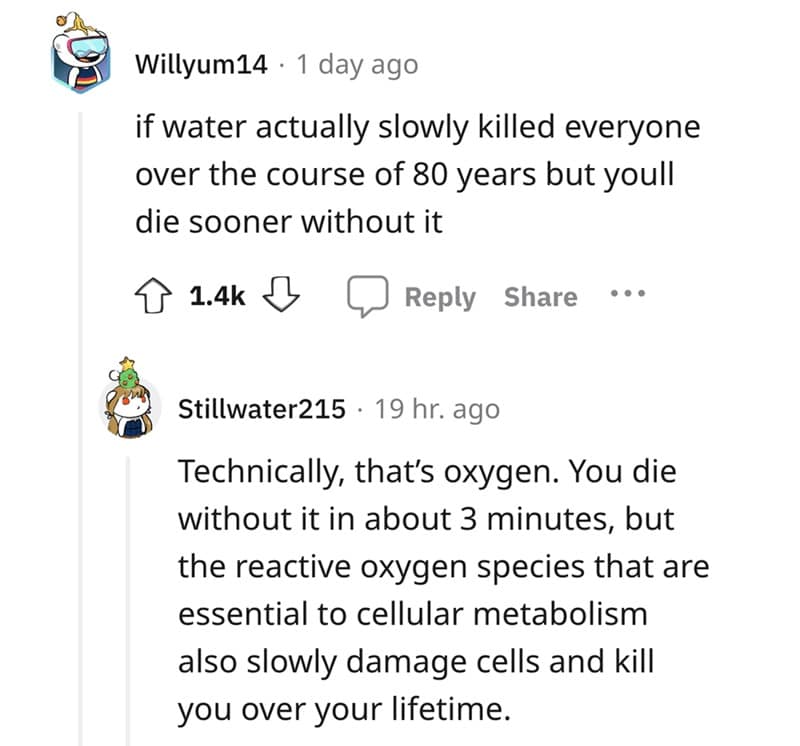Click the line "if water actually slowly killed everyone"
Viewport: 800px width, 746px height.
[x=417, y=128]
